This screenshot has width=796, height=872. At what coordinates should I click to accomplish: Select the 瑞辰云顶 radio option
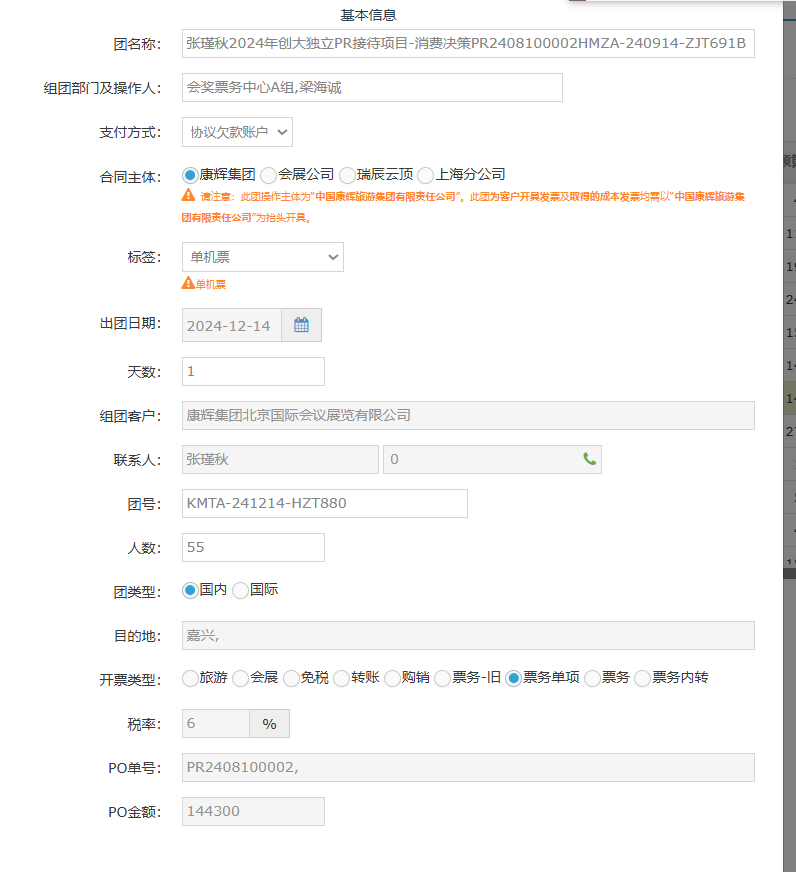(348, 174)
